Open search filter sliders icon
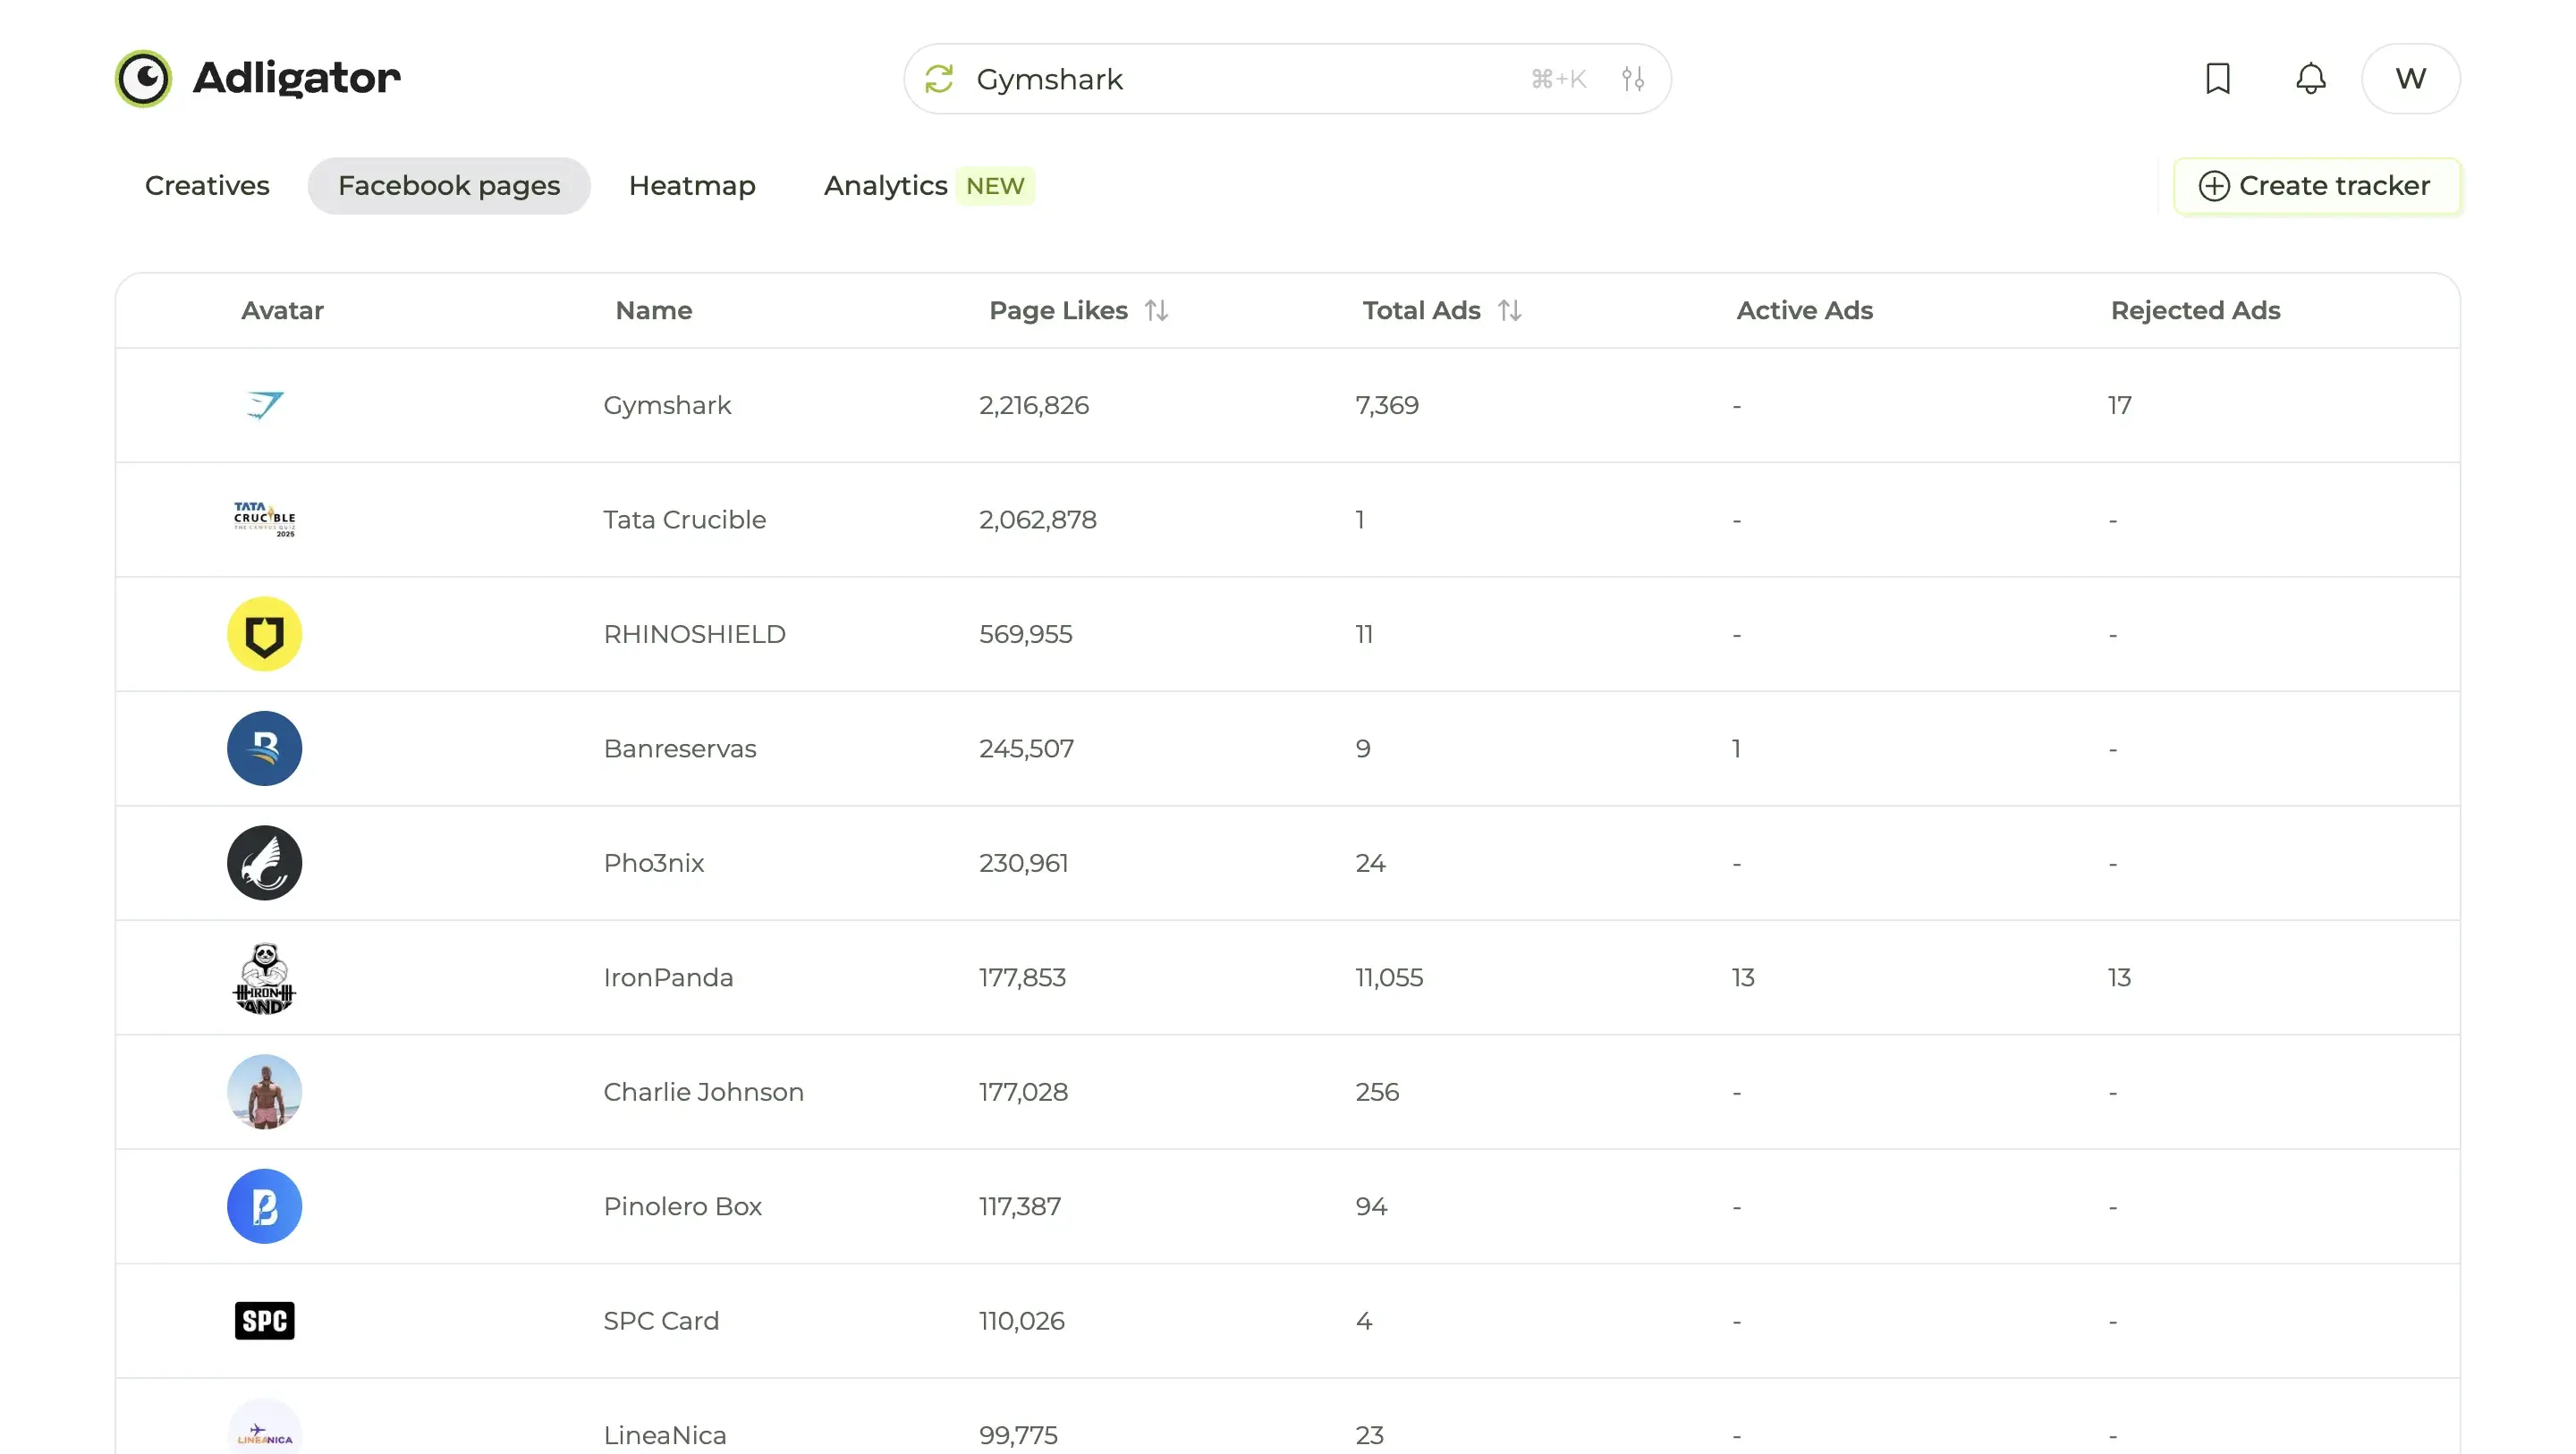 1633,78
